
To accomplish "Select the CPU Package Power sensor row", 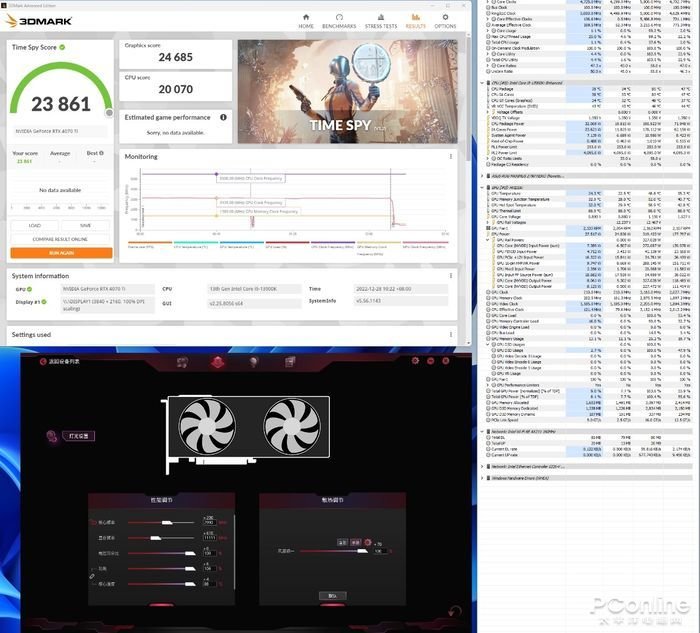I will [588, 124].
